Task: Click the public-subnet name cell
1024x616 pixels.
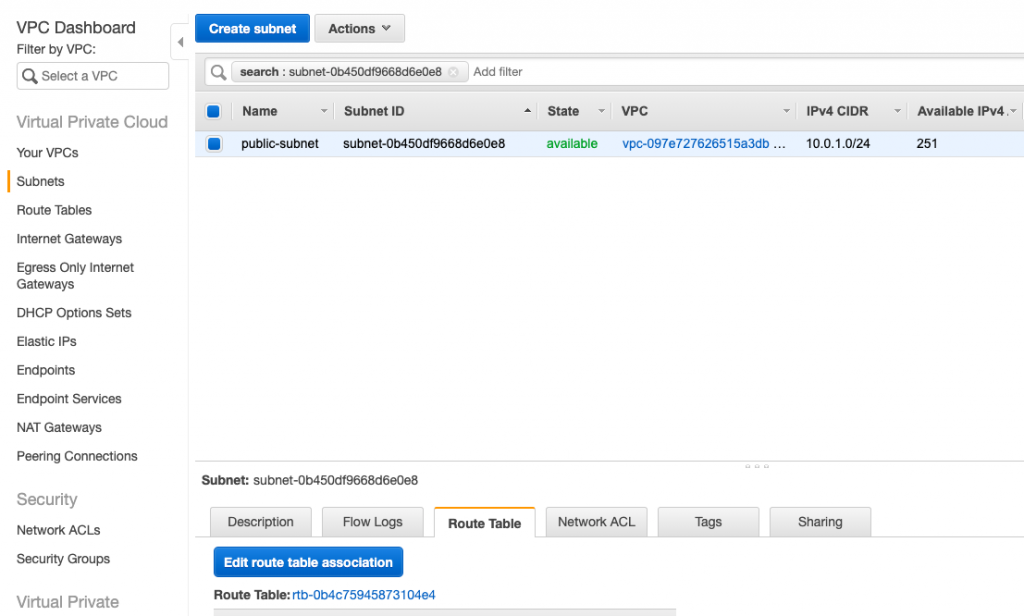Action: pos(280,144)
